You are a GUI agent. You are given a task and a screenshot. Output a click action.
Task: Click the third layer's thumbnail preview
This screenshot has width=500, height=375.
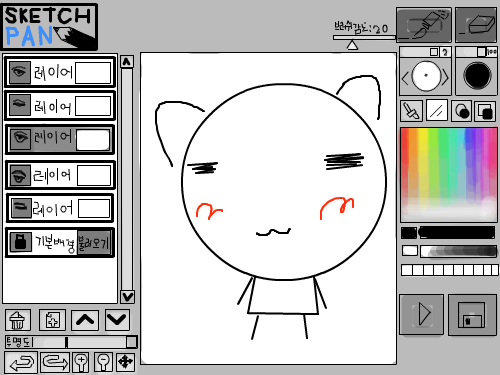[x=93, y=140]
